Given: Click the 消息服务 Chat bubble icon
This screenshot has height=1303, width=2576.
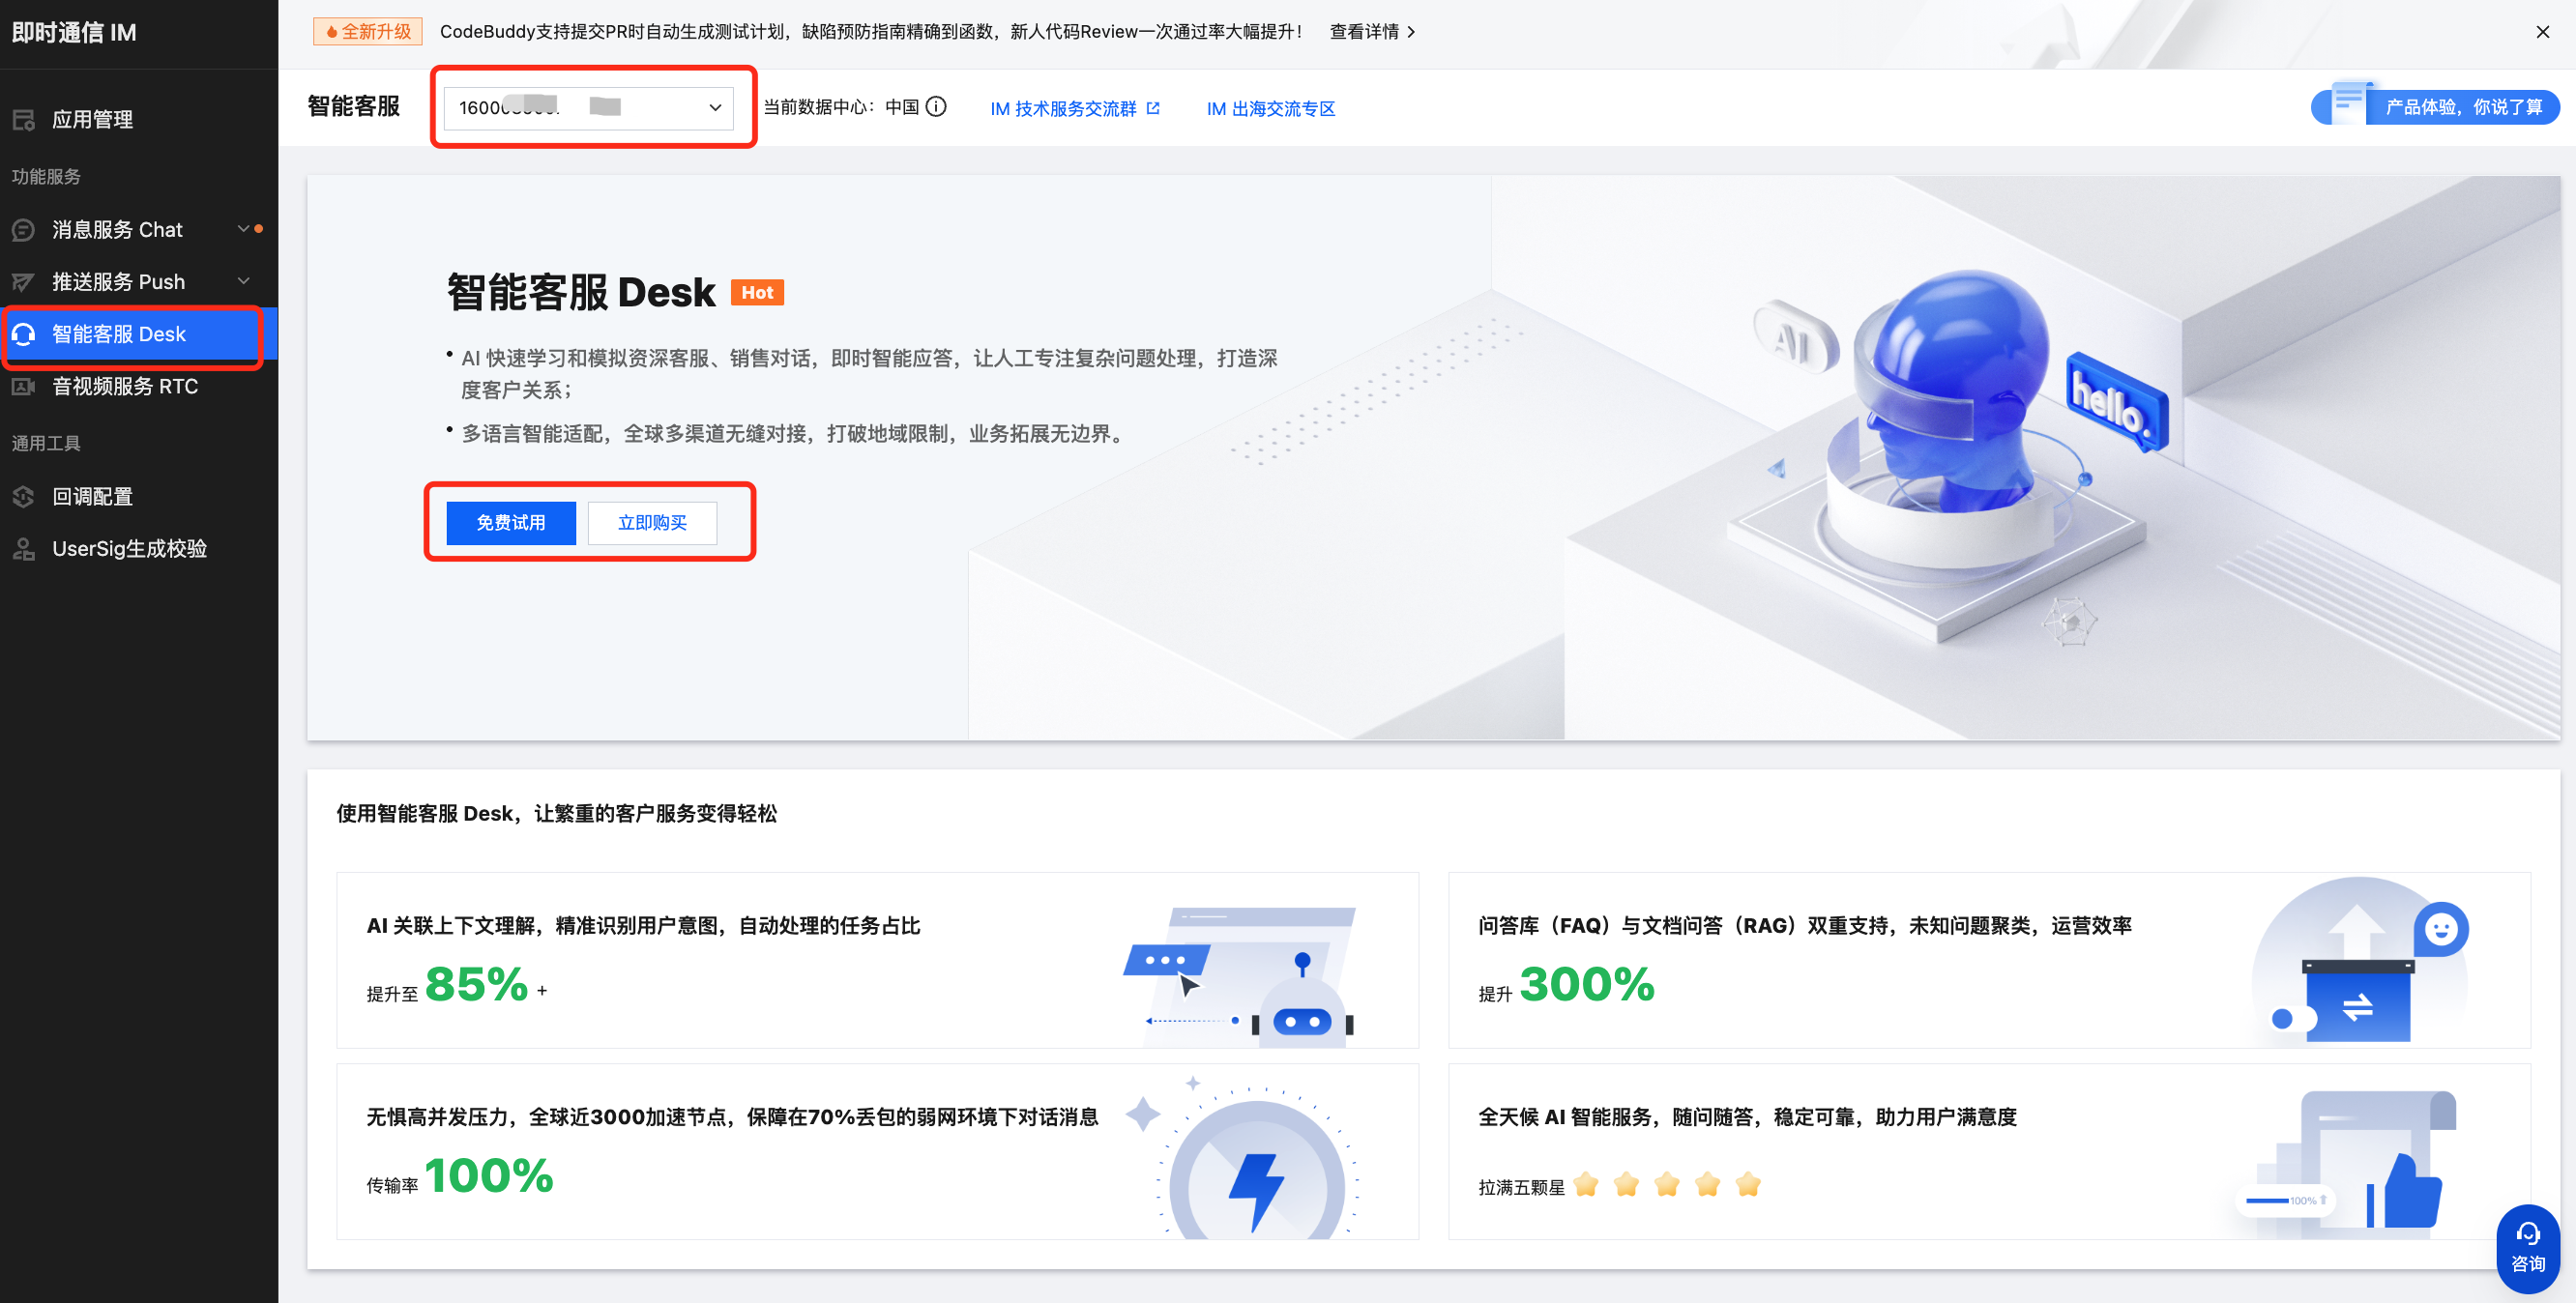Looking at the screenshot, I should pos(24,230).
